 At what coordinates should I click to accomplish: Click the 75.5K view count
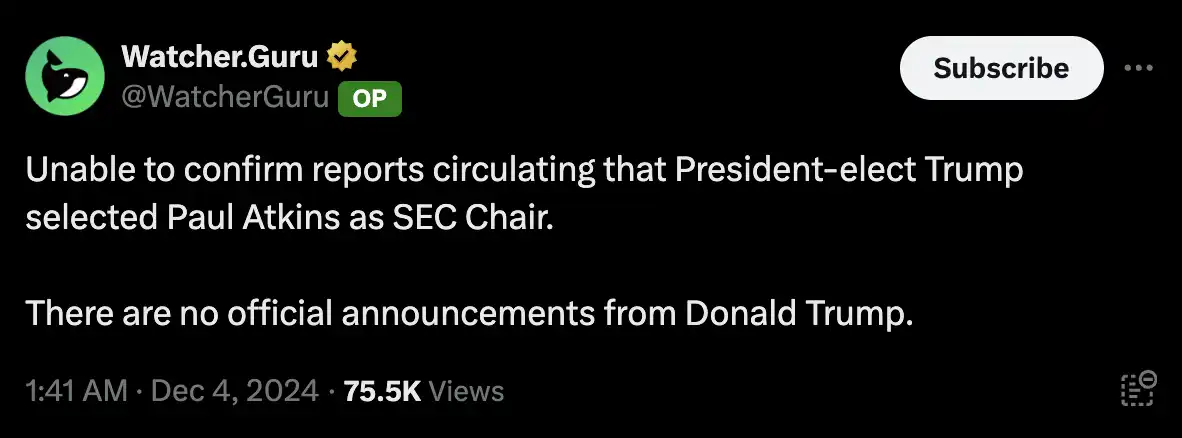click(381, 391)
